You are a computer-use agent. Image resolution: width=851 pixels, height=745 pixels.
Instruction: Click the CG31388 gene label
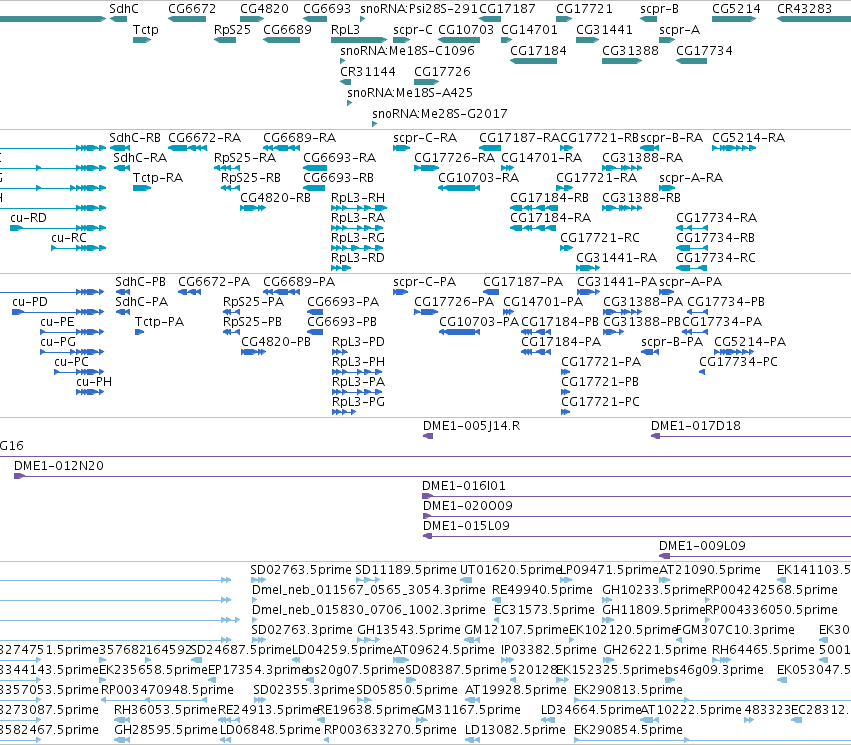pyautogui.click(x=630, y=50)
